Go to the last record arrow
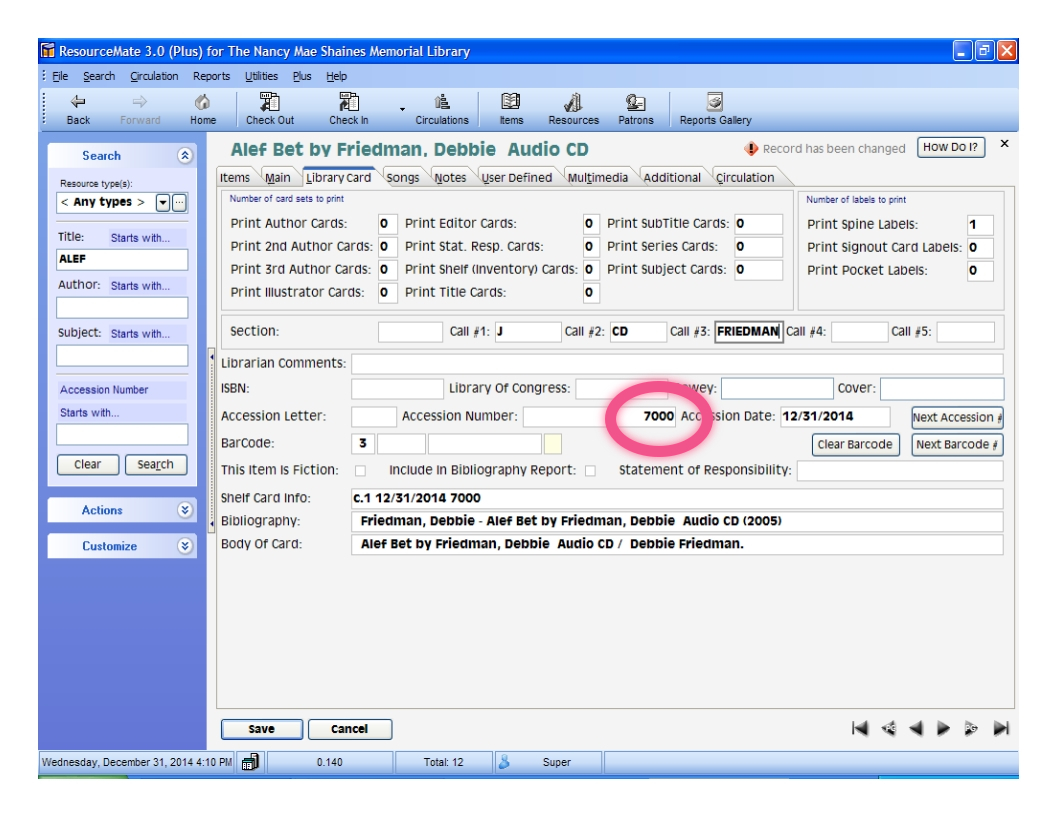This screenshot has width=1056, height=816. click(1002, 729)
